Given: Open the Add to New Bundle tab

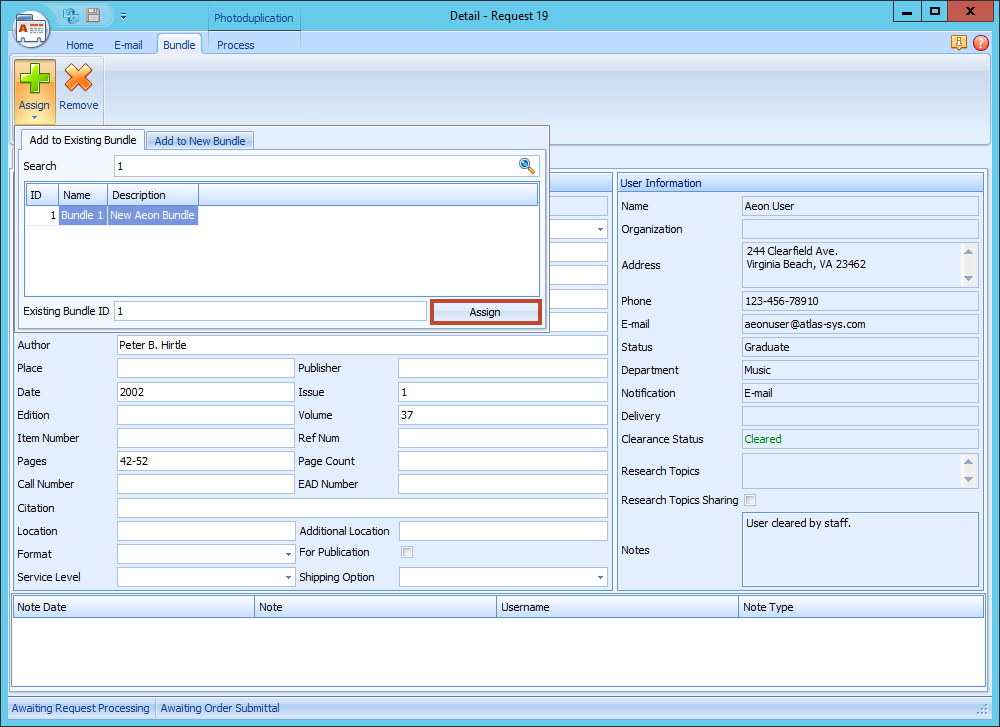Looking at the screenshot, I should pyautogui.click(x=199, y=140).
